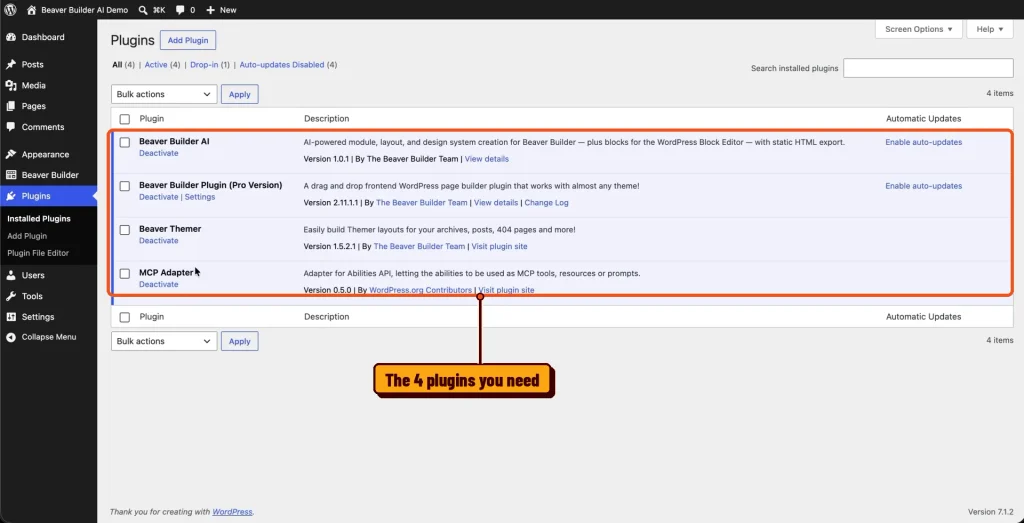Check the select-all box in table header
The height and width of the screenshot is (523, 1024).
click(x=125, y=119)
